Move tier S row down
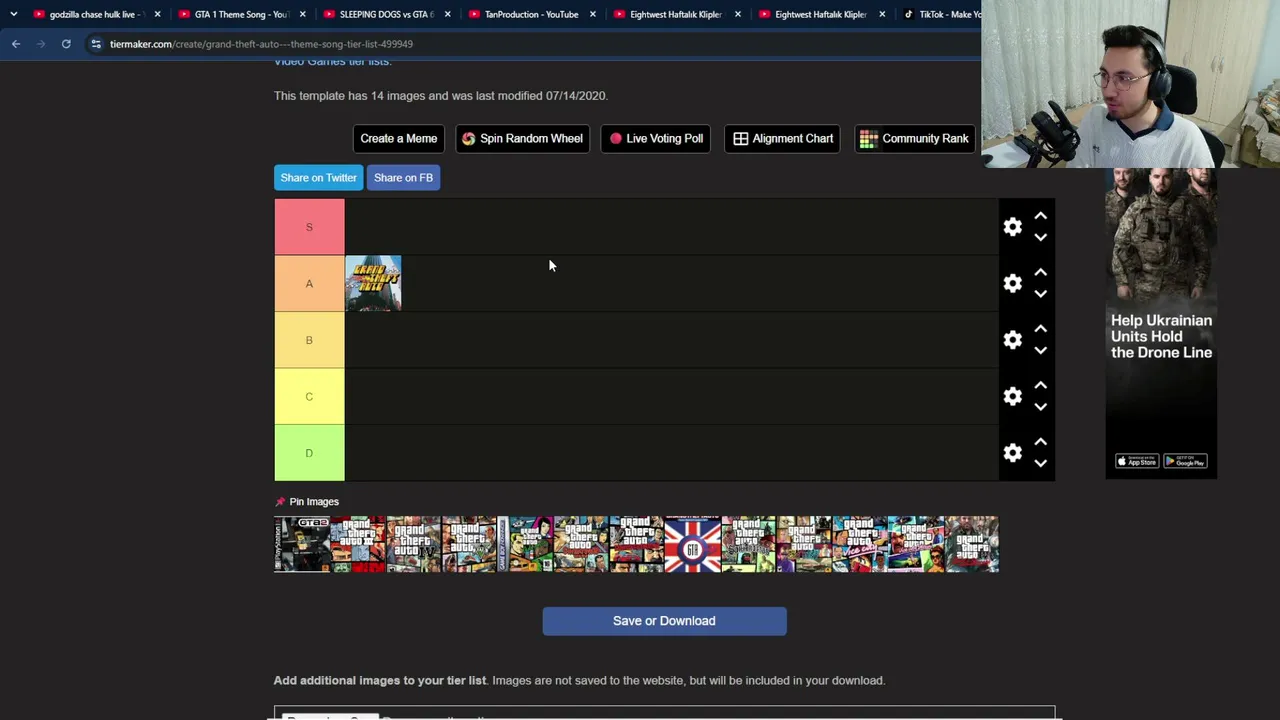 tap(1041, 238)
